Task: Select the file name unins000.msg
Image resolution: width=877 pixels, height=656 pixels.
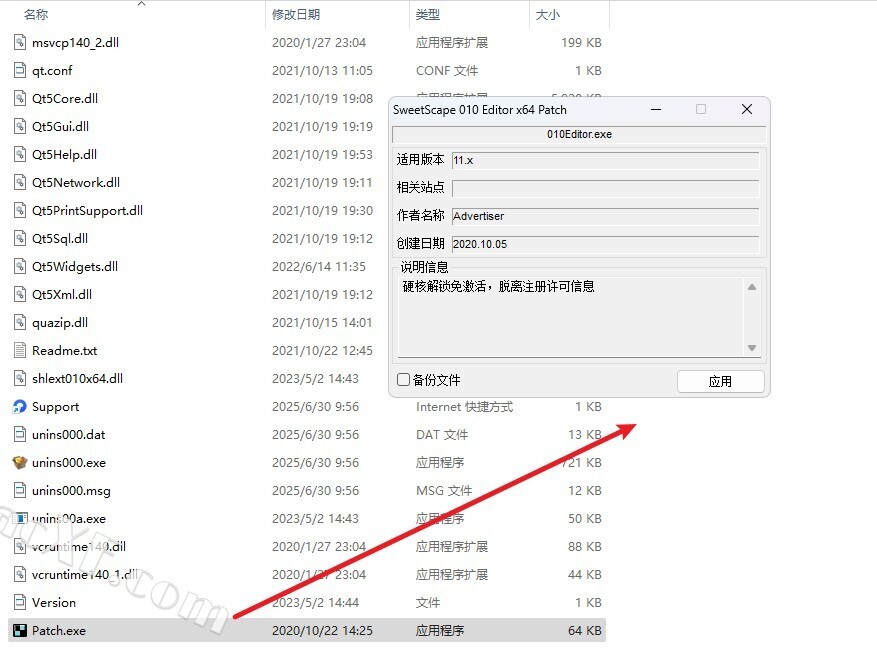Action: 71,491
